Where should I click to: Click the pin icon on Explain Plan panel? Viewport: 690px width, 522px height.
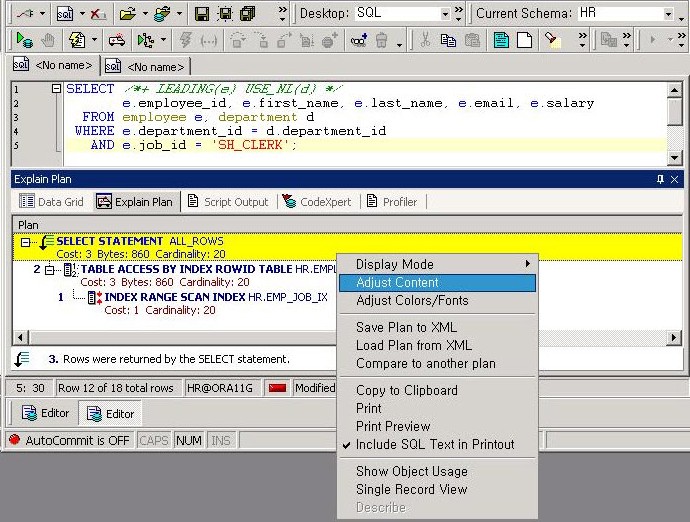(x=660, y=179)
